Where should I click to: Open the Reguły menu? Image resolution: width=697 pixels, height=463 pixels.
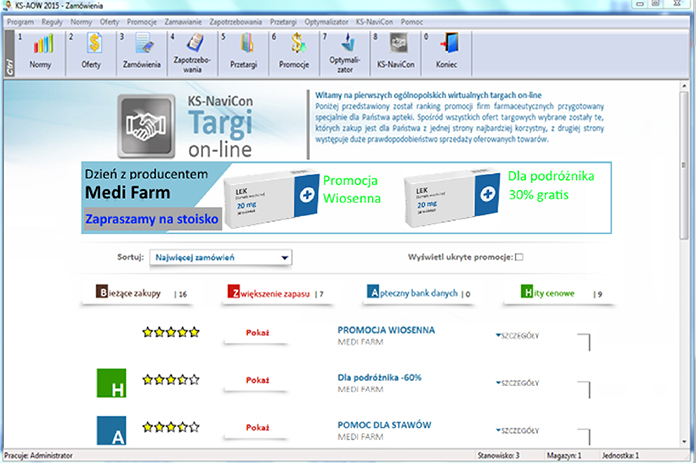(x=52, y=22)
